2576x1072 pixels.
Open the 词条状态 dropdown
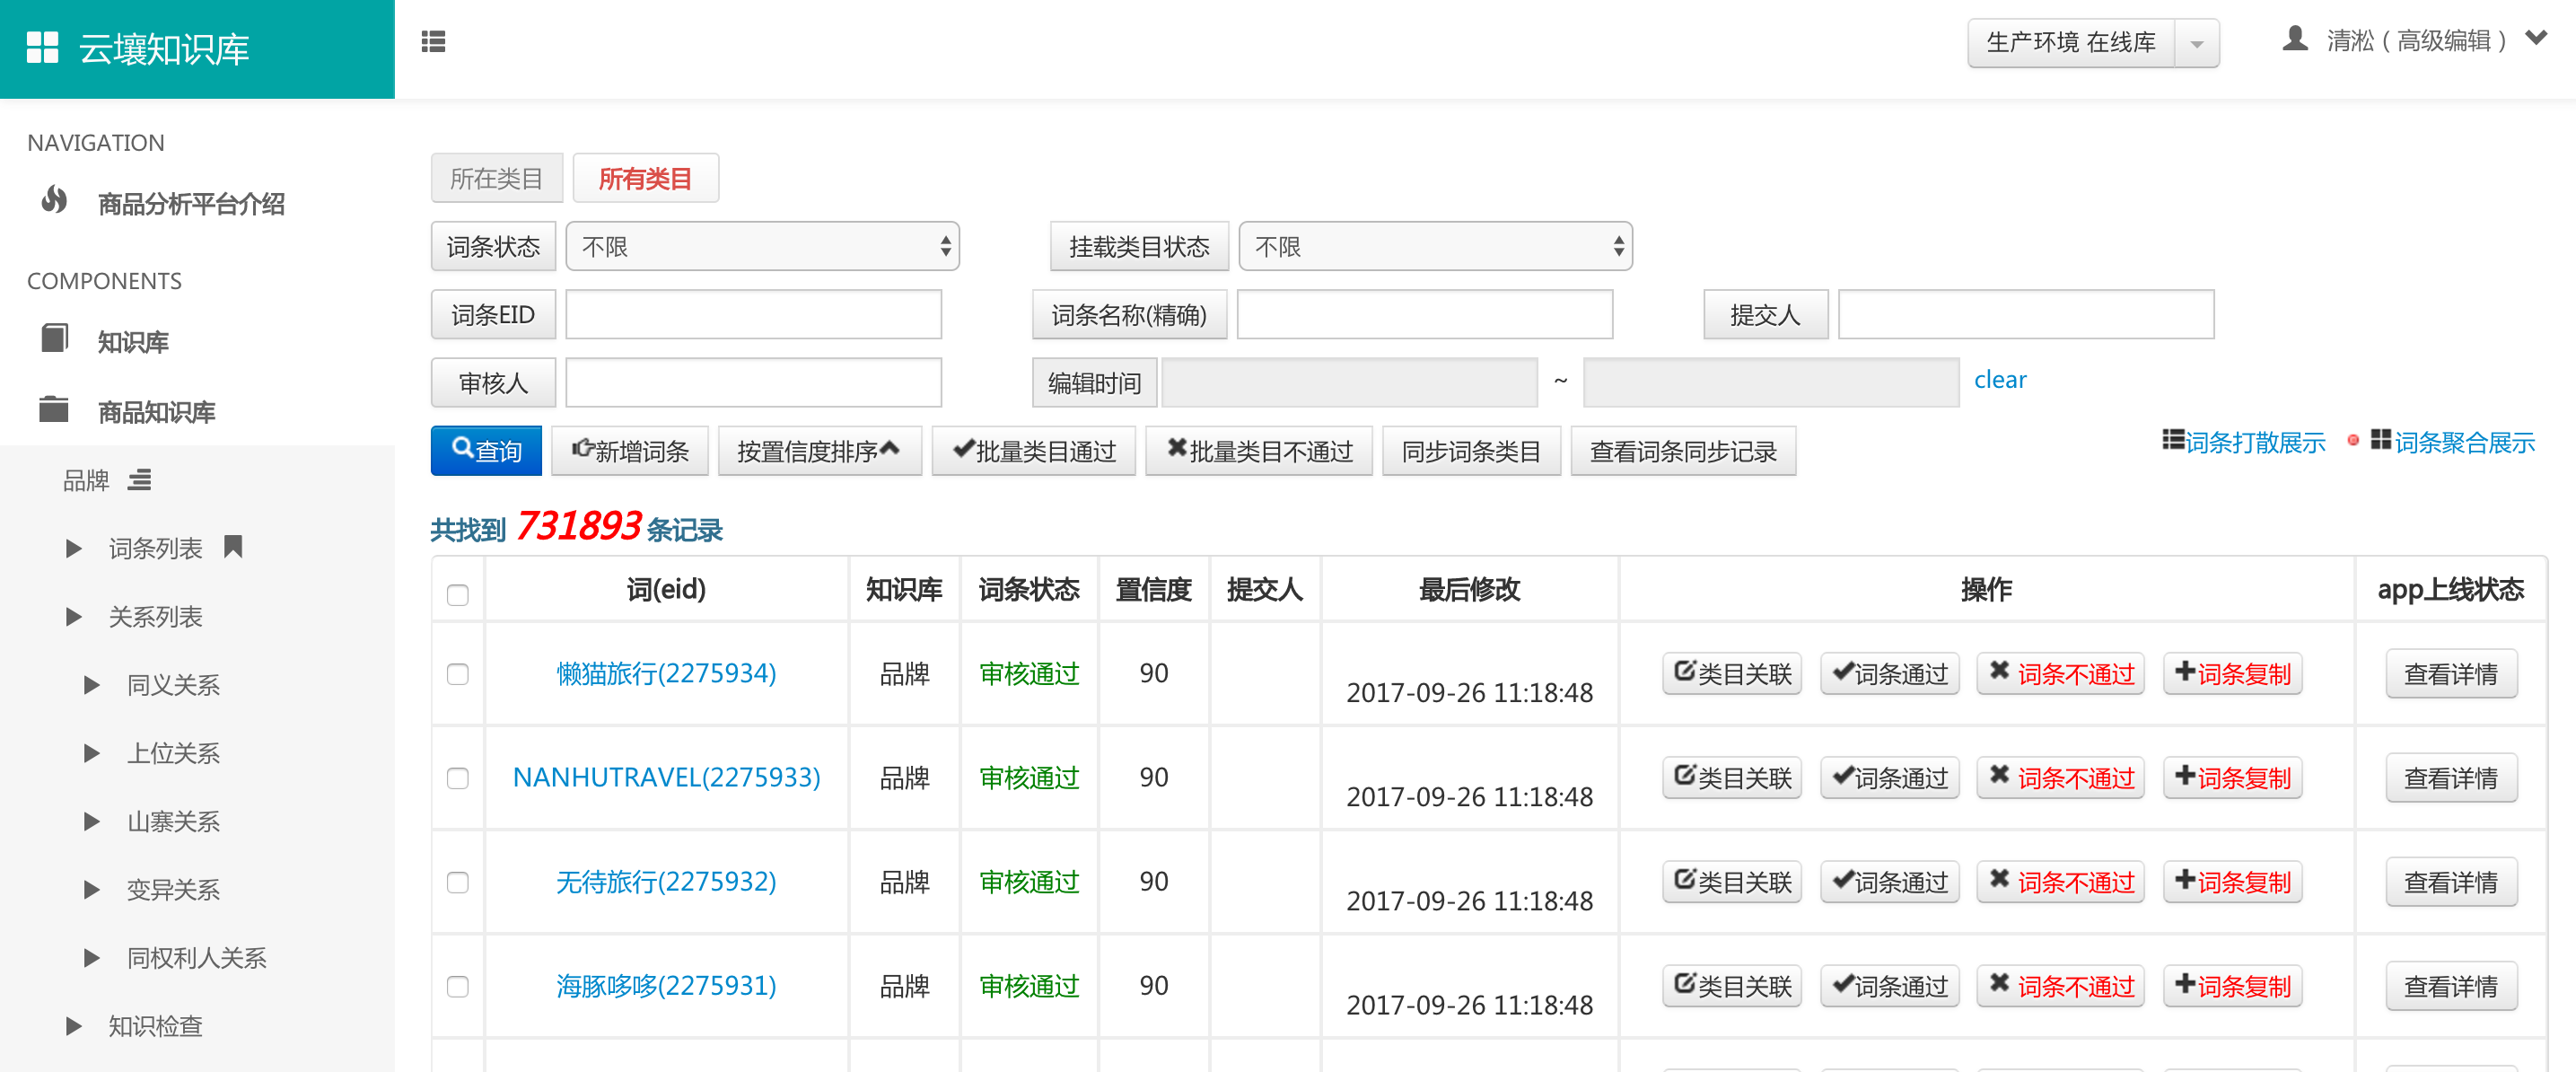click(762, 246)
